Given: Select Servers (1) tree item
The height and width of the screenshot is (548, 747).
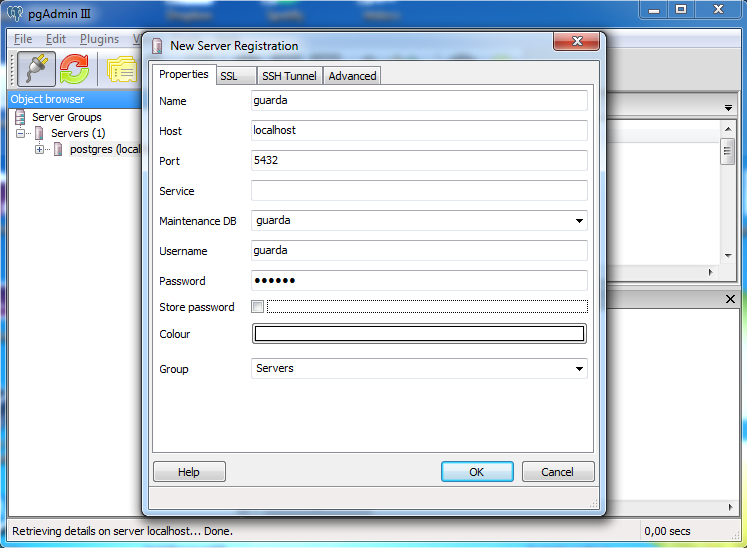Looking at the screenshot, I should [78, 133].
